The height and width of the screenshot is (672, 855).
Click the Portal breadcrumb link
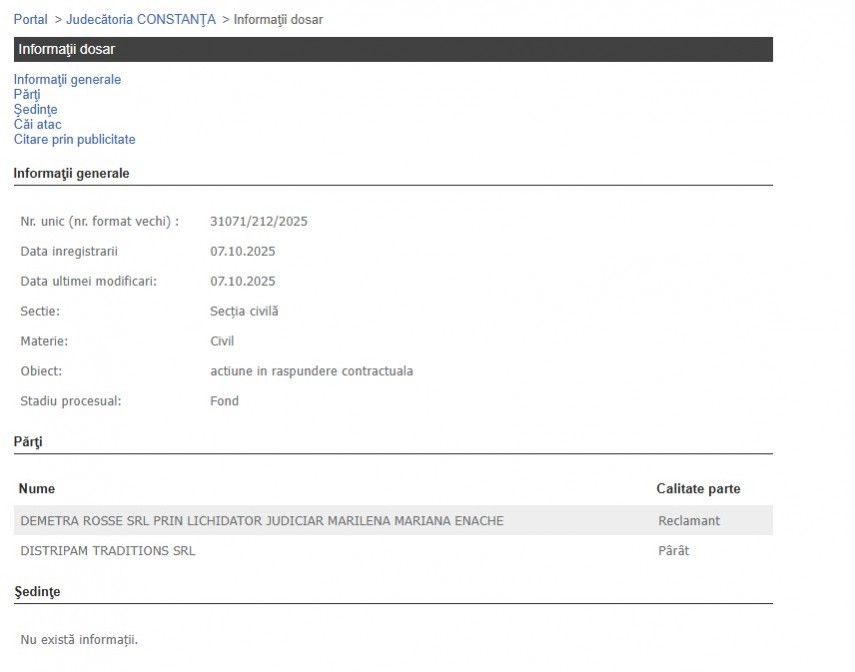click(x=30, y=20)
